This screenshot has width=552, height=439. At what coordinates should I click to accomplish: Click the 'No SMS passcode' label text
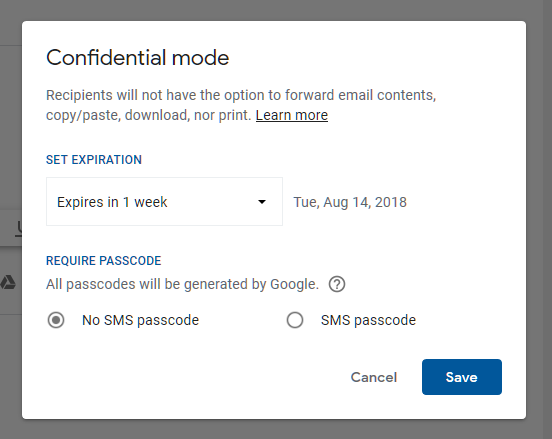140,320
